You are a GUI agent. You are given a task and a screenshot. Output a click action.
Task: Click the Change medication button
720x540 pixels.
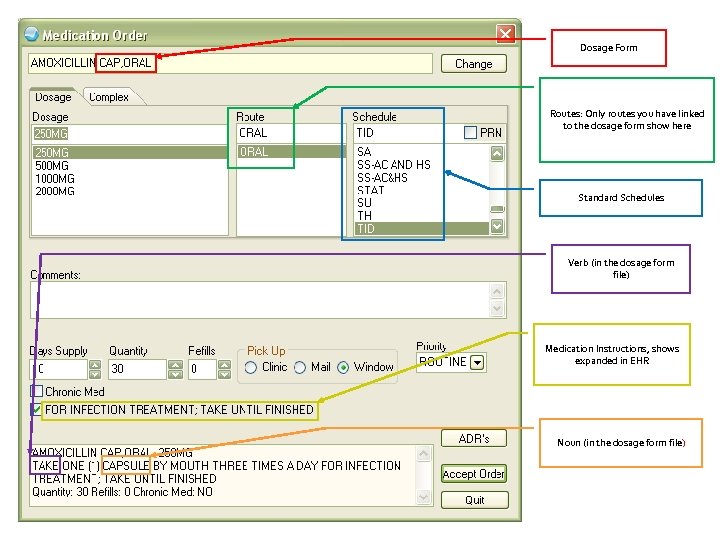coord(473,64)
